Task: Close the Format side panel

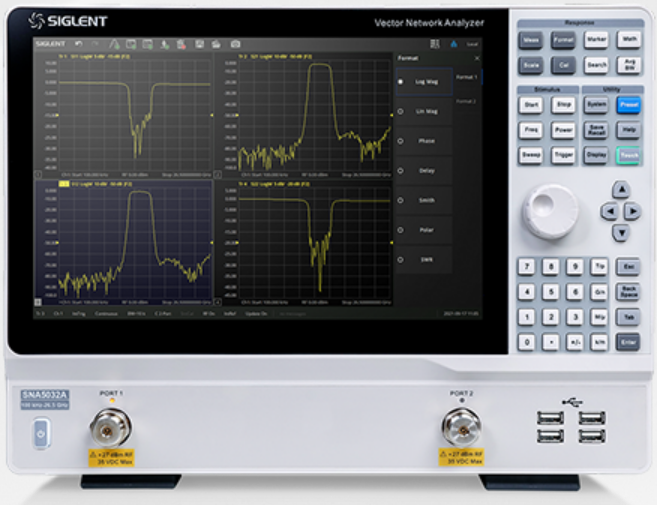Action: 477,58
